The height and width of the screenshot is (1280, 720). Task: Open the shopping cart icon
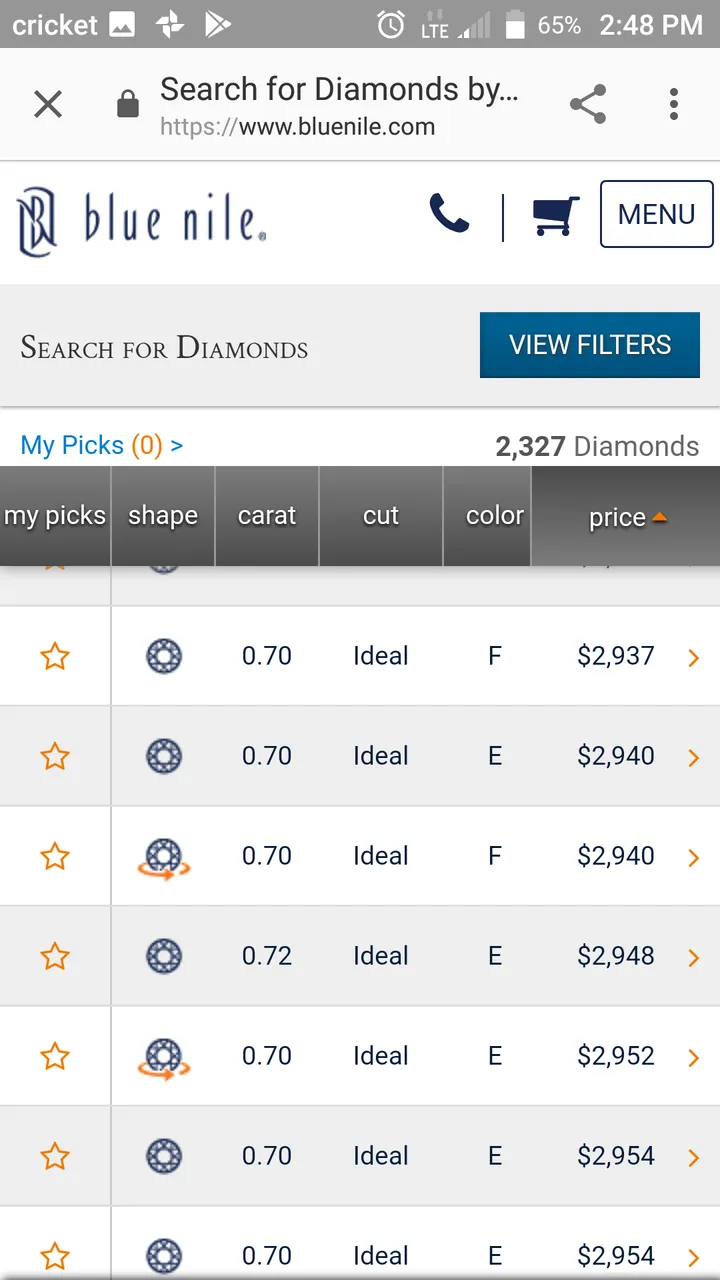click(x=556, y=215)
